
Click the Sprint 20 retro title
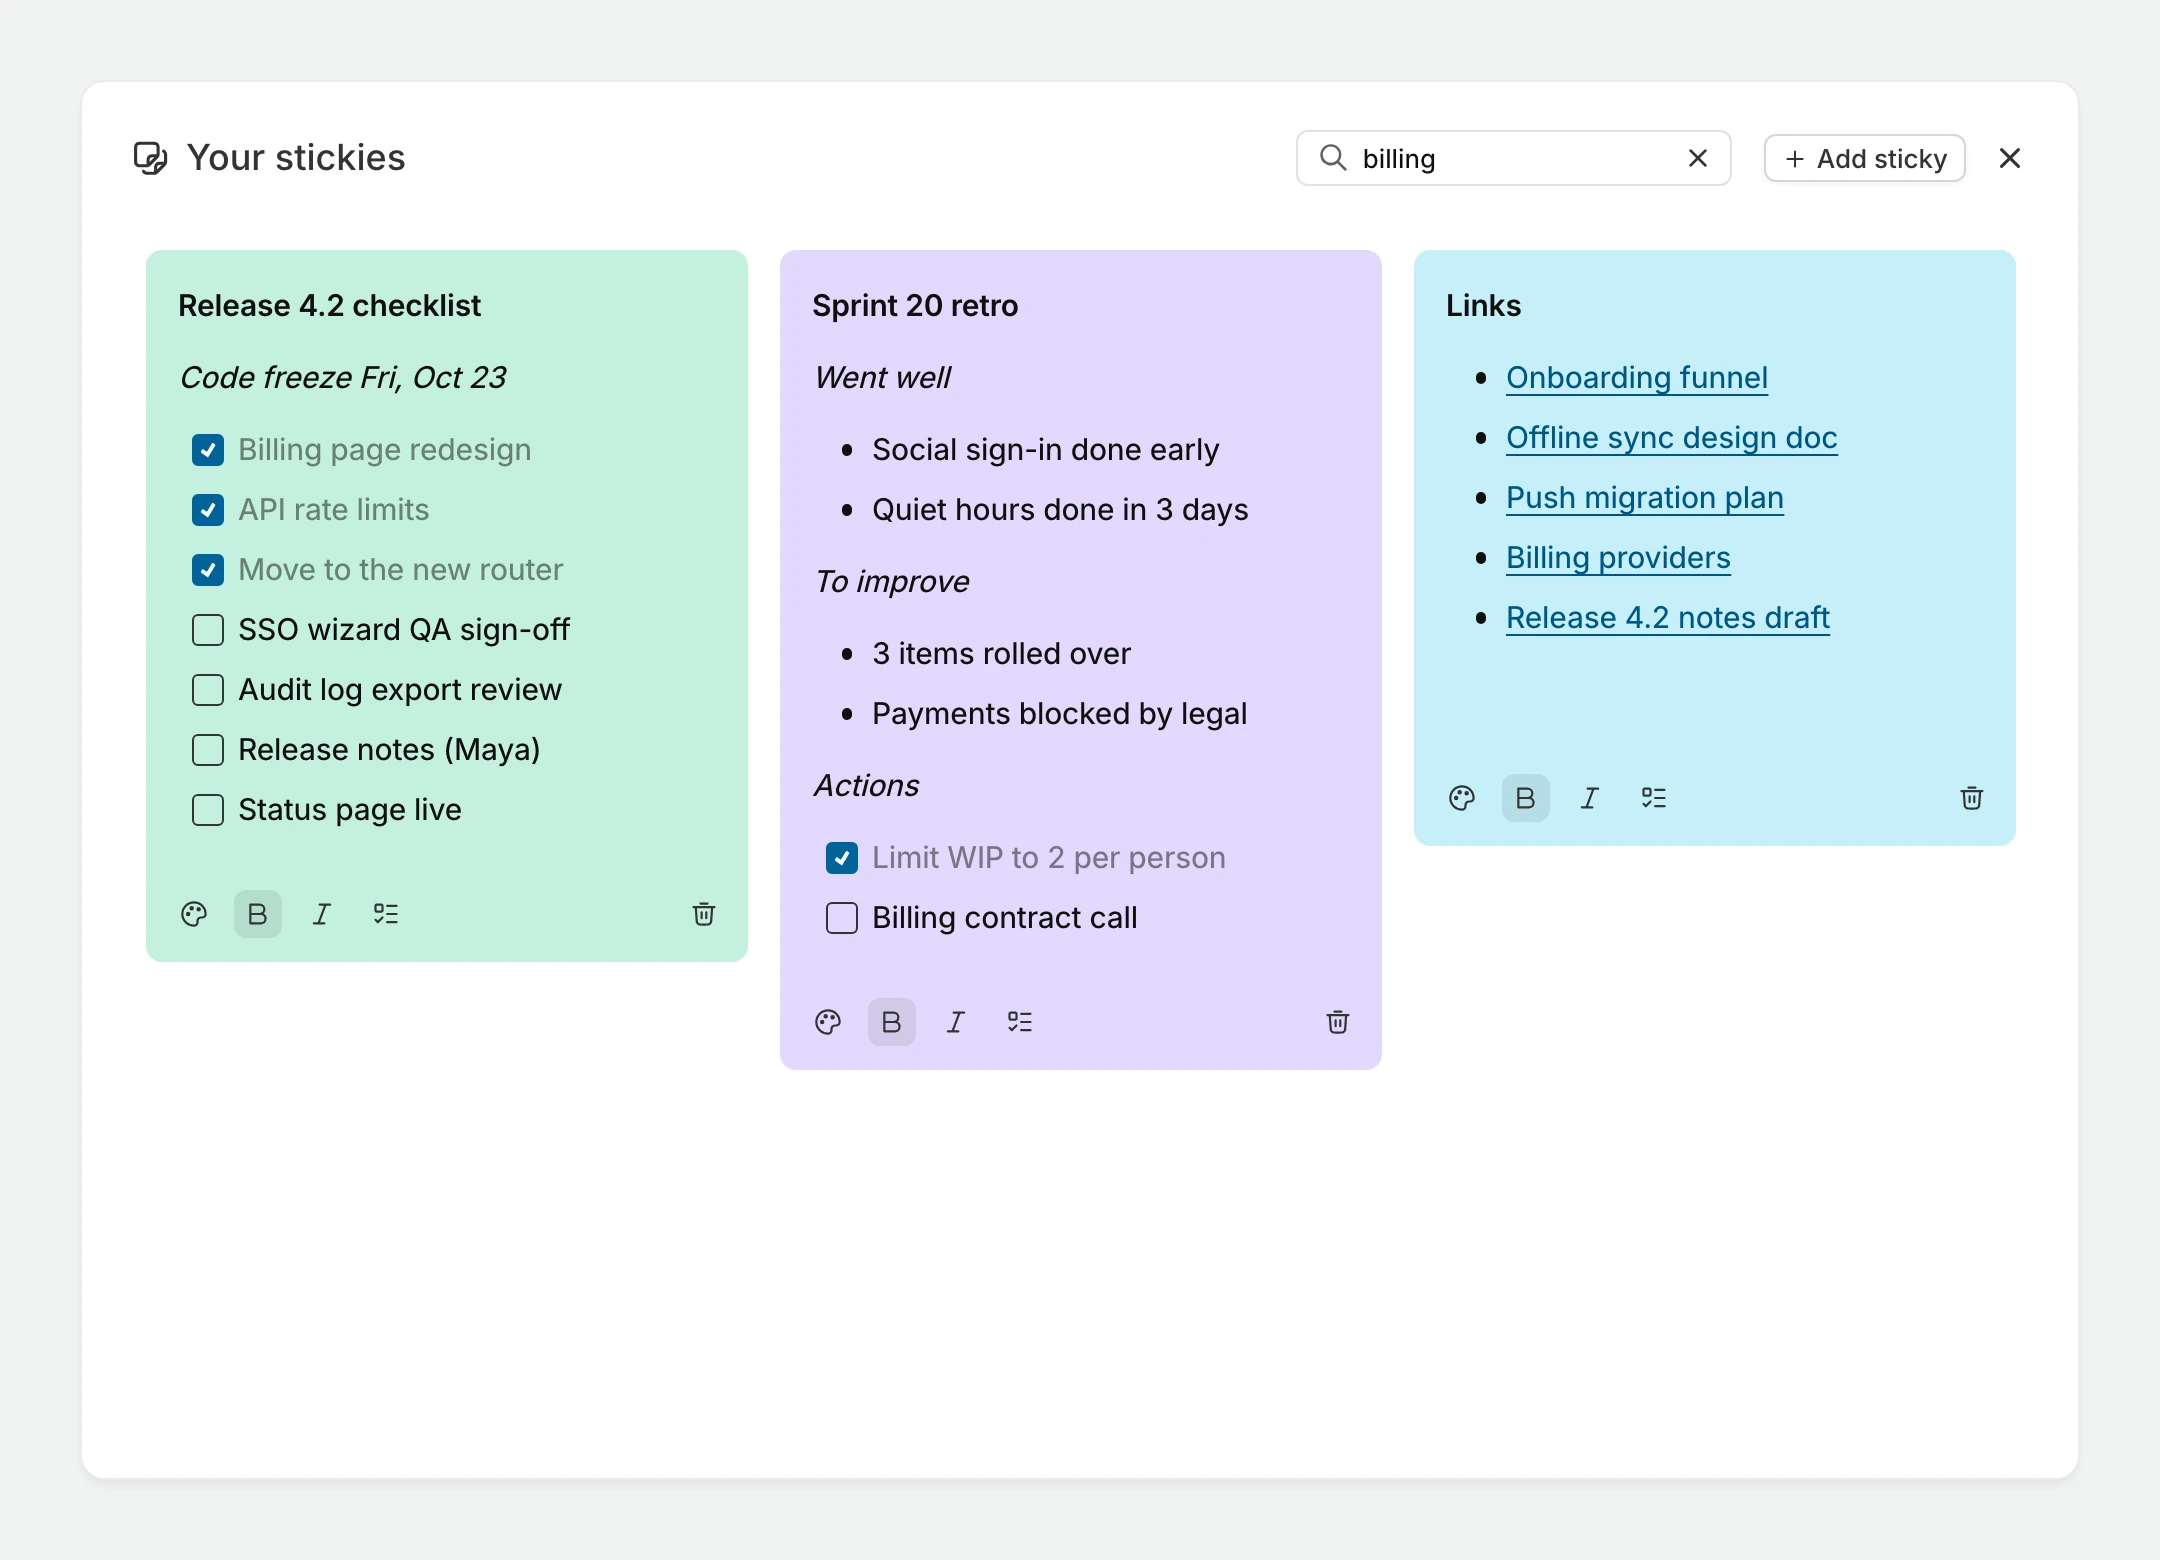915,306
